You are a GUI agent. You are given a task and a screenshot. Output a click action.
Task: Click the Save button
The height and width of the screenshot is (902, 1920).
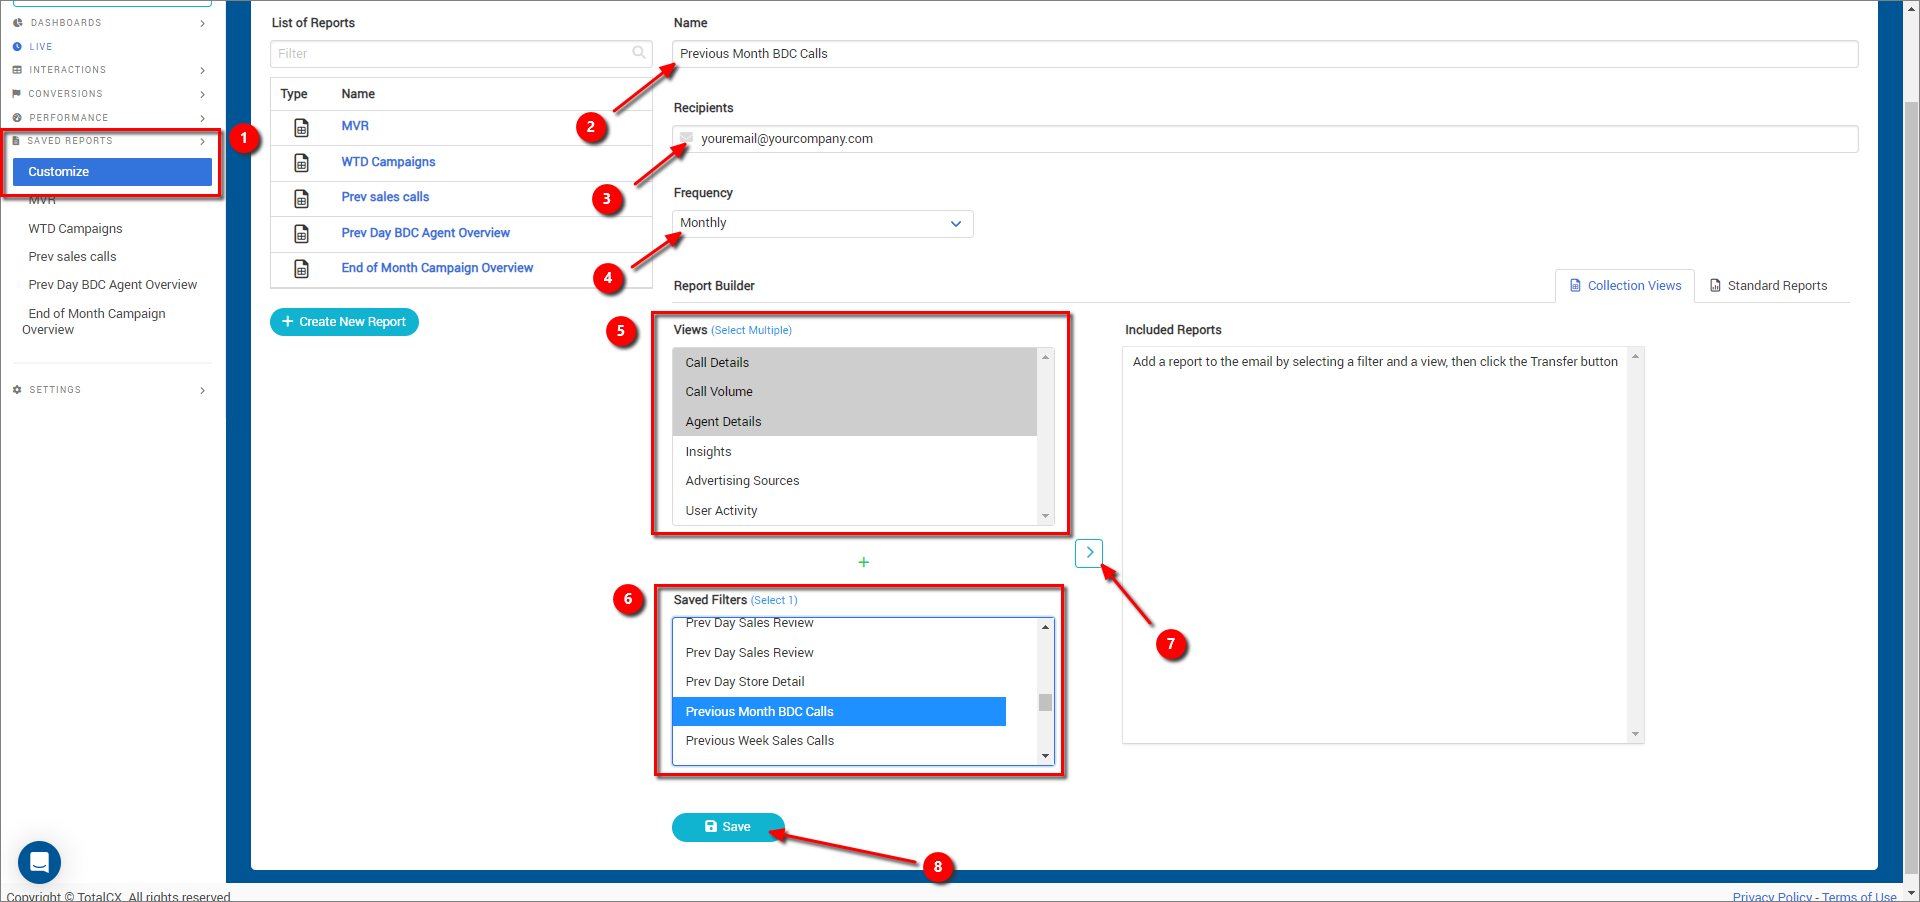(x=728, y=827)
